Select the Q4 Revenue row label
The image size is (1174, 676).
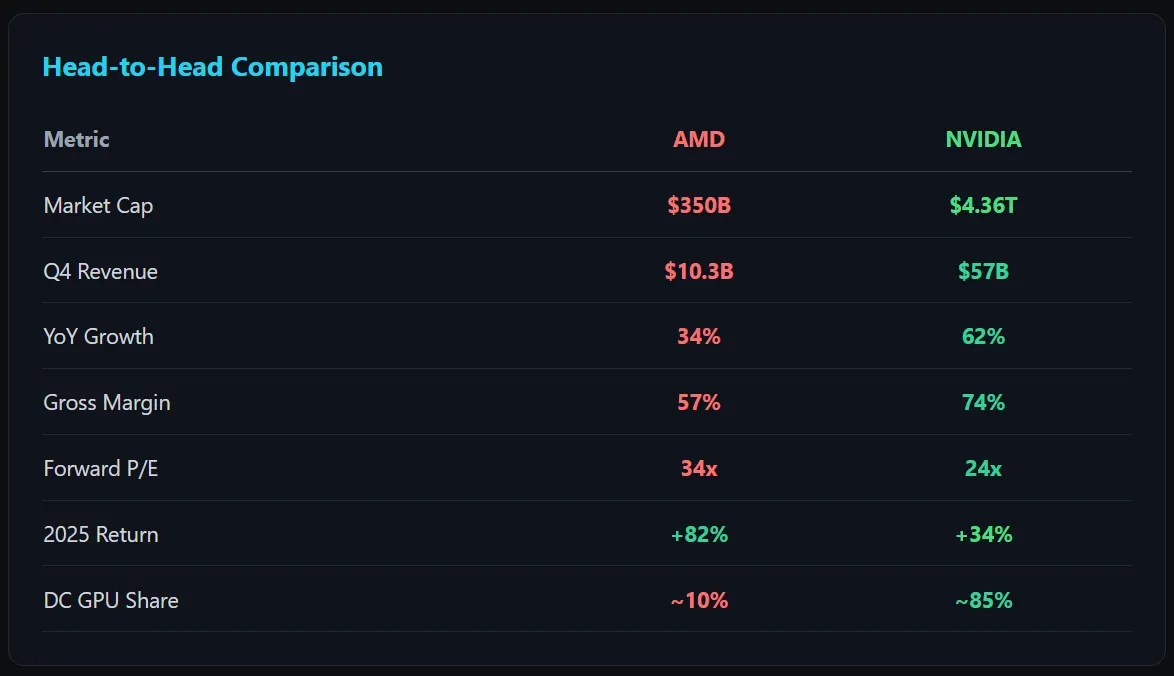tap(100, 271)
